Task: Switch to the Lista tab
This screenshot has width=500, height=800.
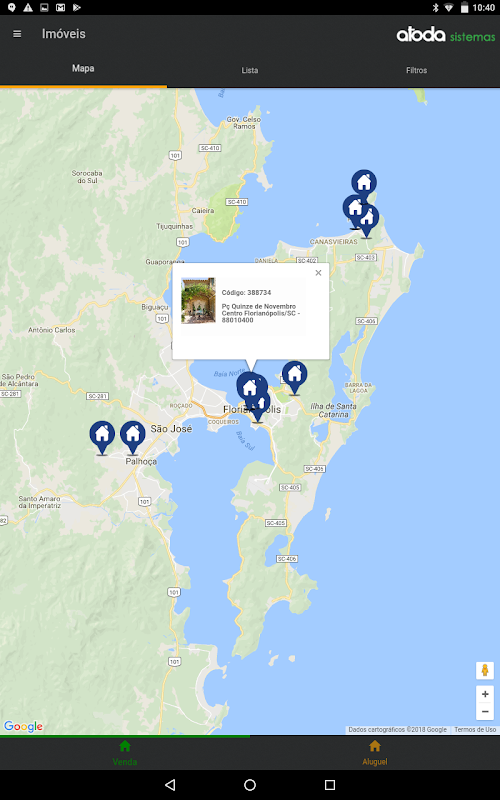Action: pos(249,70)
